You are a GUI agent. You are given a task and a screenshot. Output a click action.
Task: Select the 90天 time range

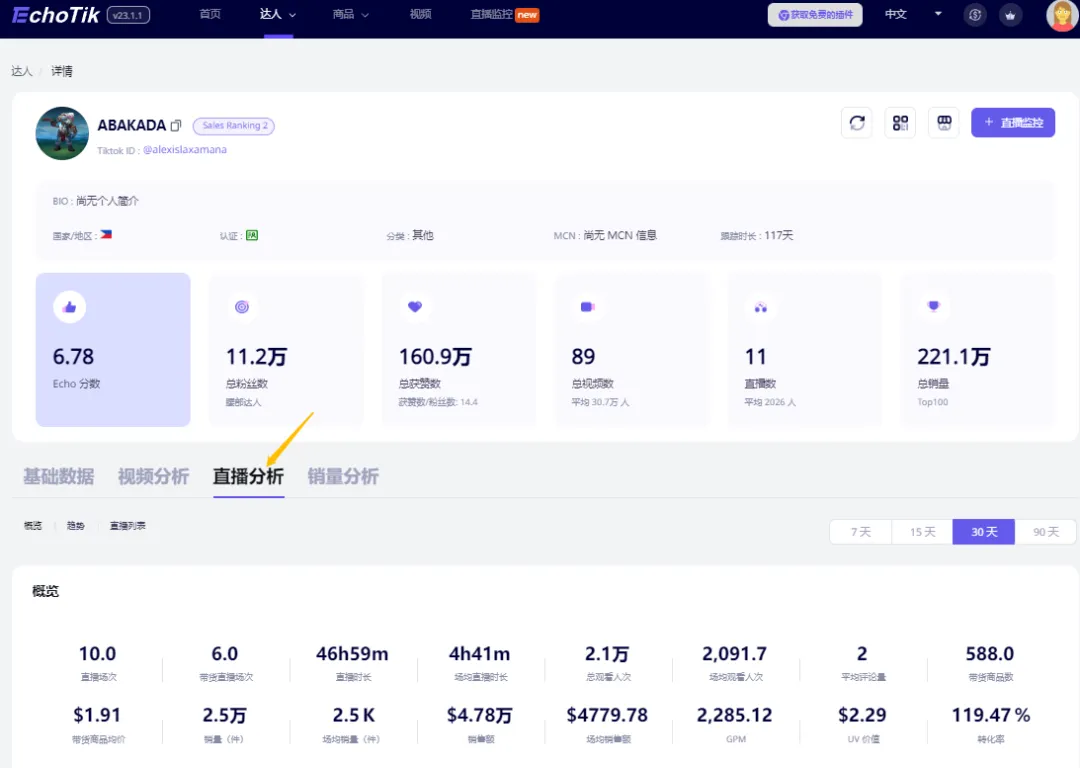(x=1046, y=532)
